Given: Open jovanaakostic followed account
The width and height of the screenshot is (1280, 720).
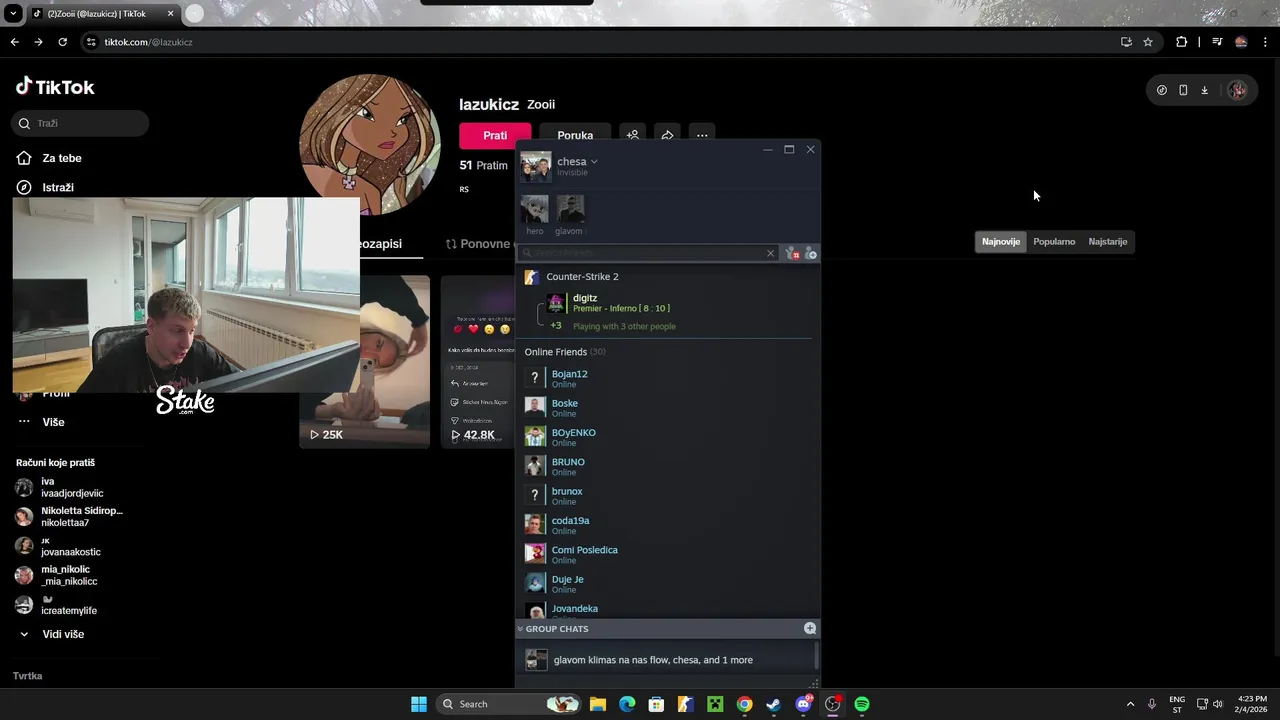Looking at the screenshot, I should (59, 546).
